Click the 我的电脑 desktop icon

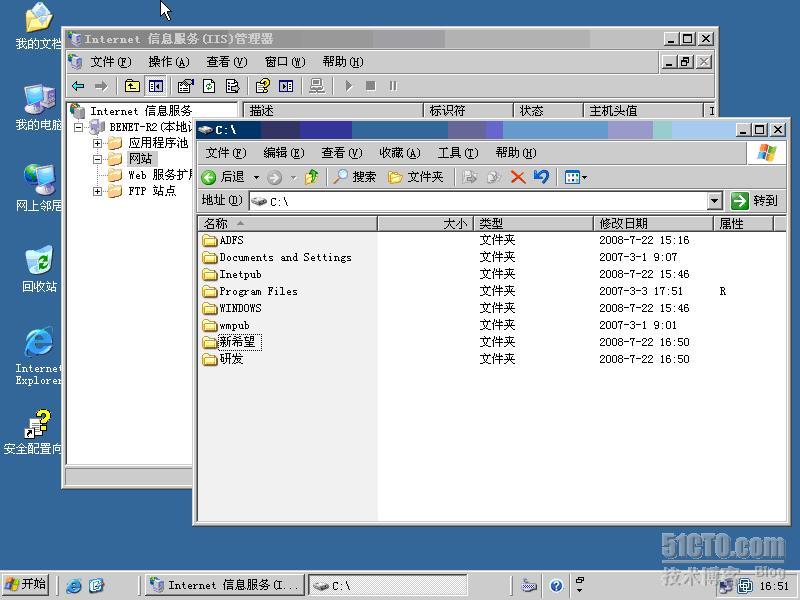point(39,108)
